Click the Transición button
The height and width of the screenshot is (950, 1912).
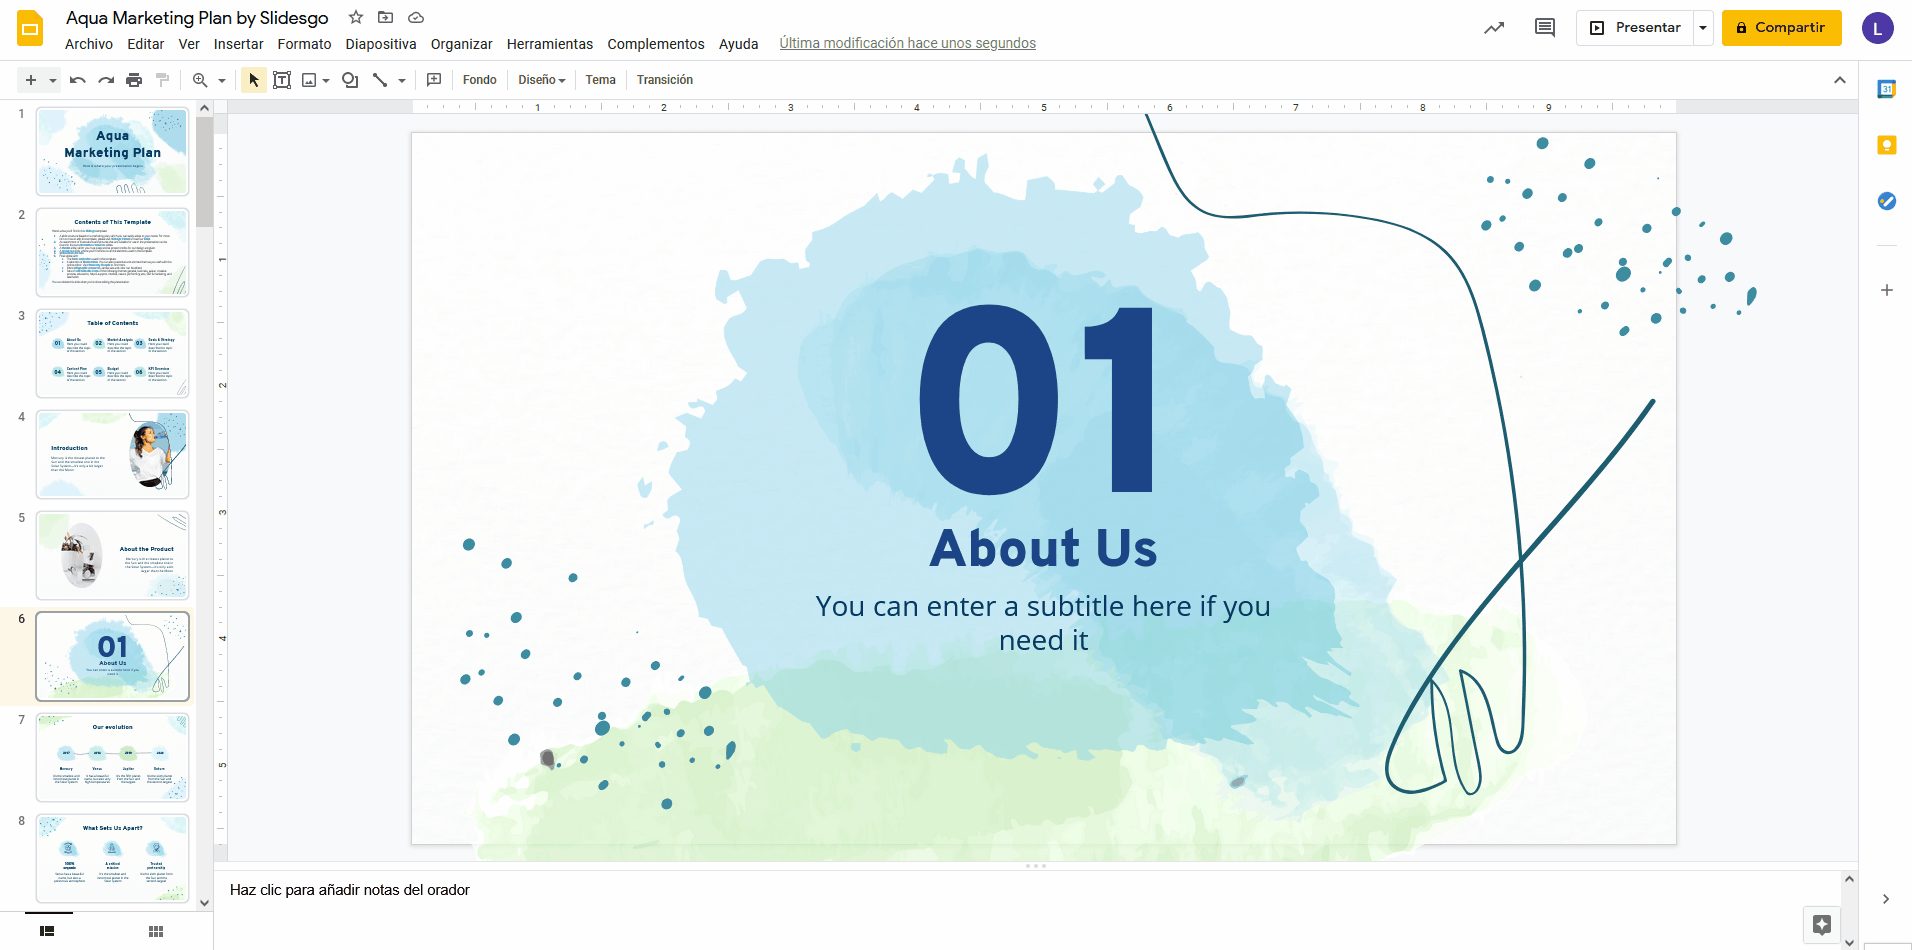[x=665, y=80]
